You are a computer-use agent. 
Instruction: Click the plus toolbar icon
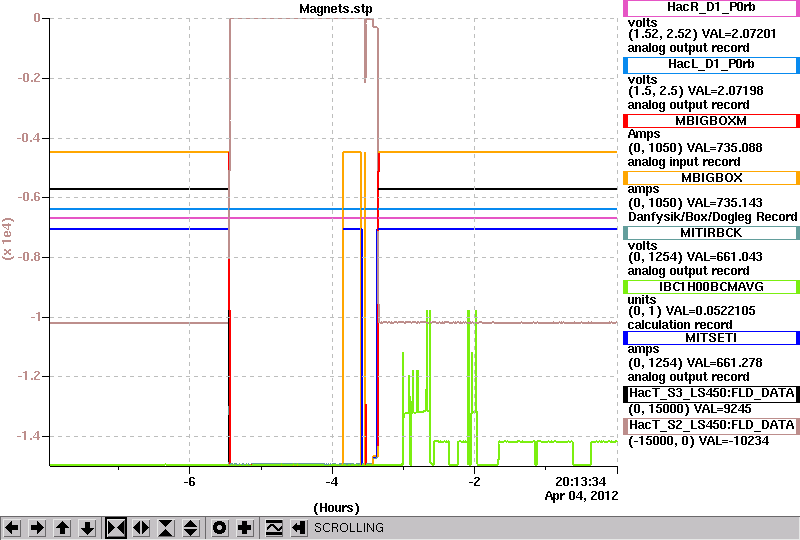[245, 528]
